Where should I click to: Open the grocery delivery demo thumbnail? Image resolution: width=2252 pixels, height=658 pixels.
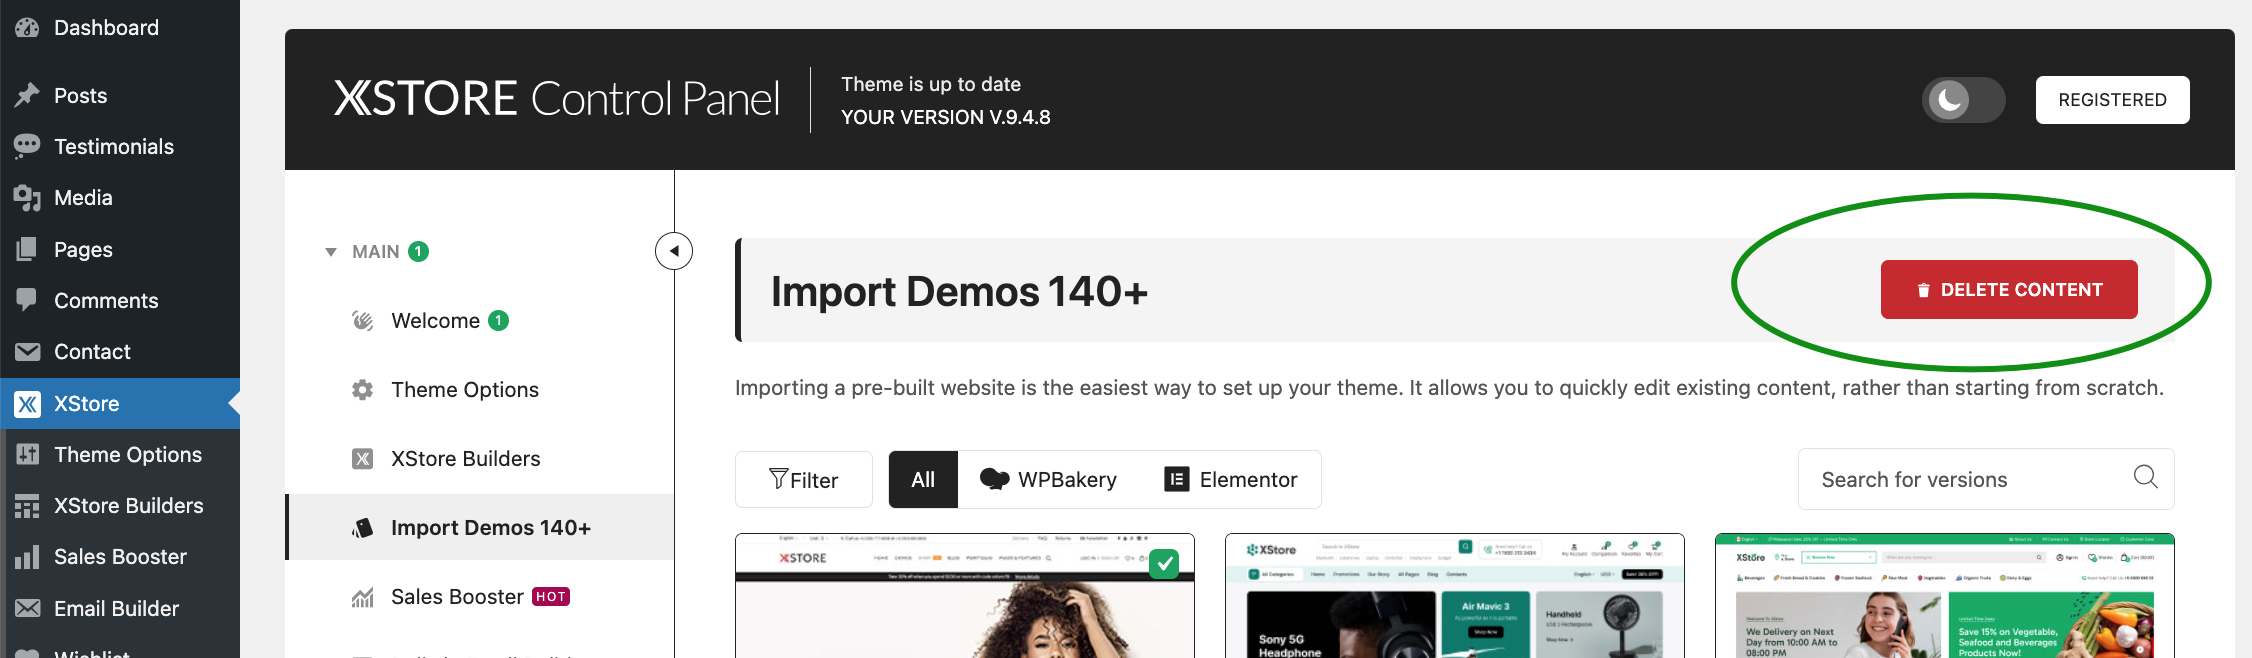click(1945, 596)
